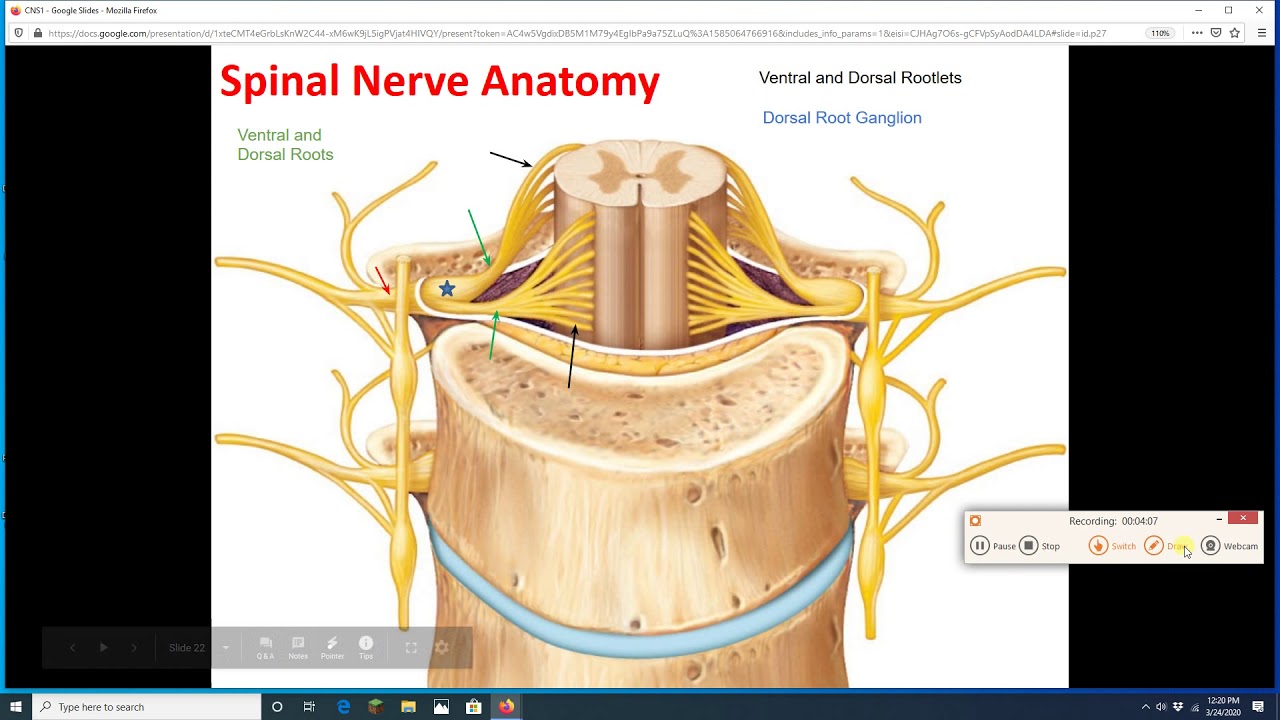Enable the laser Pointer tool
Image resolution: width=1280 pixels, height=720 pixels.
332,648
